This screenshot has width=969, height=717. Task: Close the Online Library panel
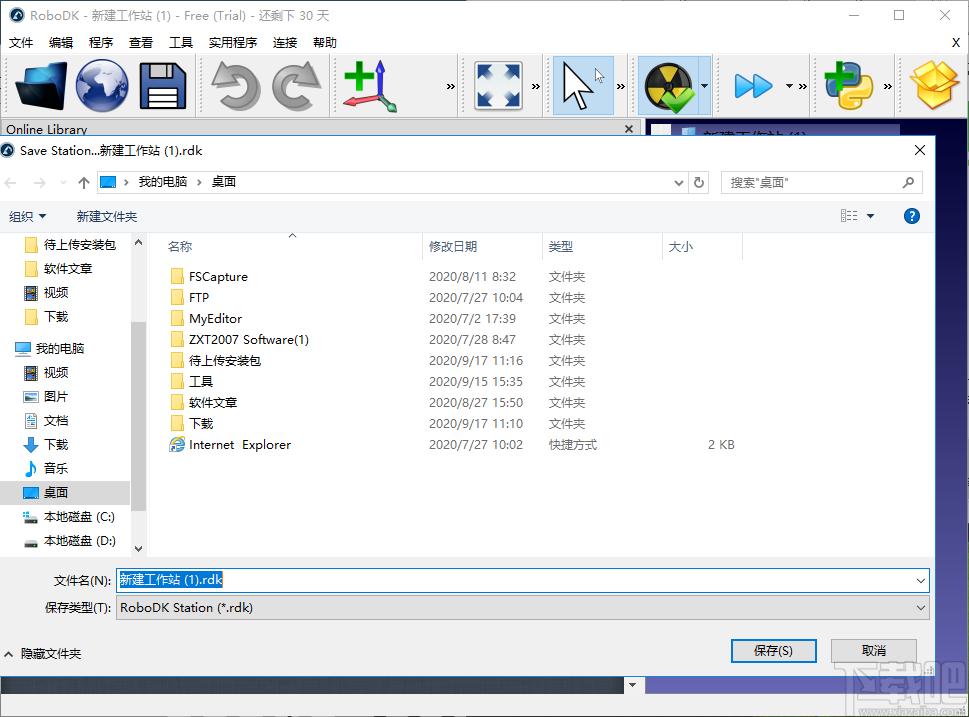tap(629, 129)
